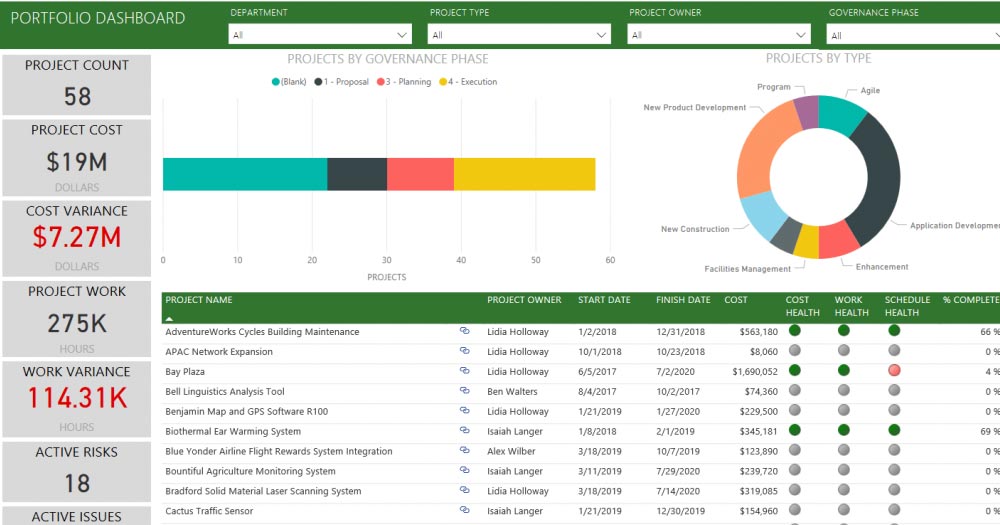Open the Governance Phase filter dropdown
The width and height of the screenshot is (1000, 525).
coord(913,34)
